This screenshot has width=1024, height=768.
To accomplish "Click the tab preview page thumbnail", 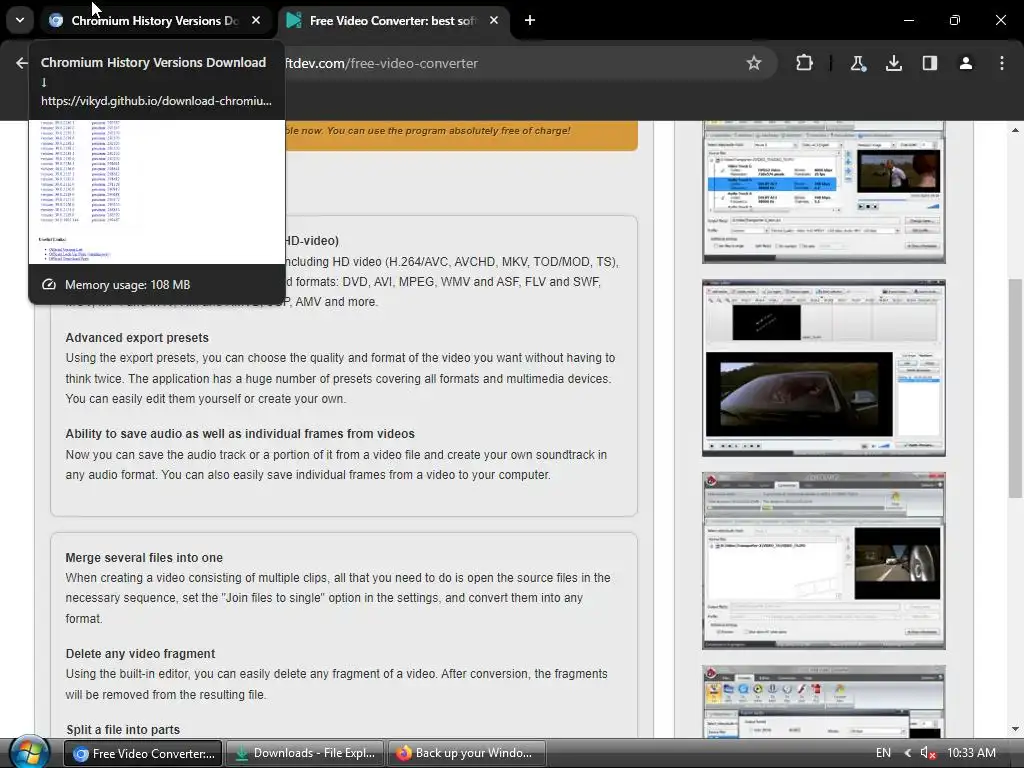I will coord(157,192).
